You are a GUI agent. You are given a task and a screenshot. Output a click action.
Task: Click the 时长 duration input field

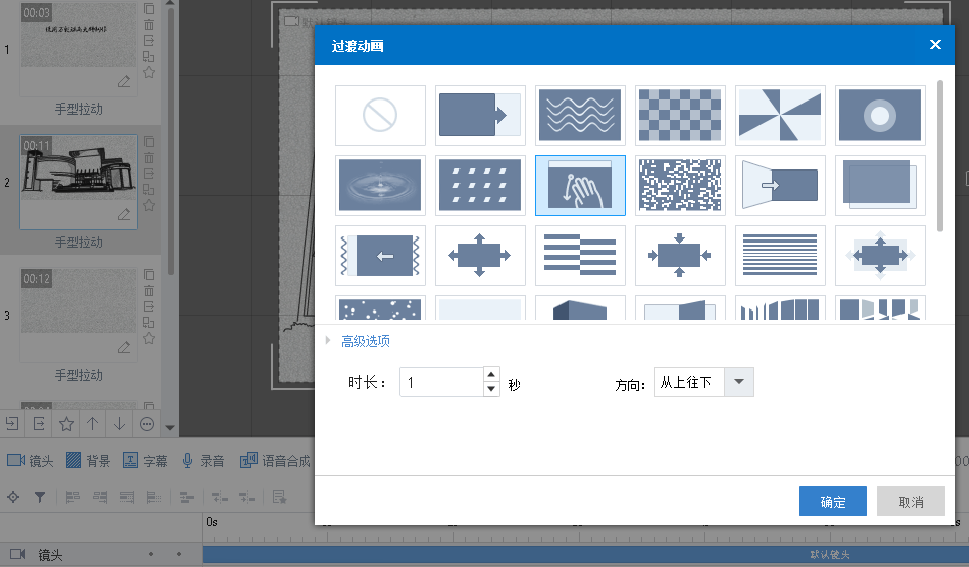(x=441, y=382)
